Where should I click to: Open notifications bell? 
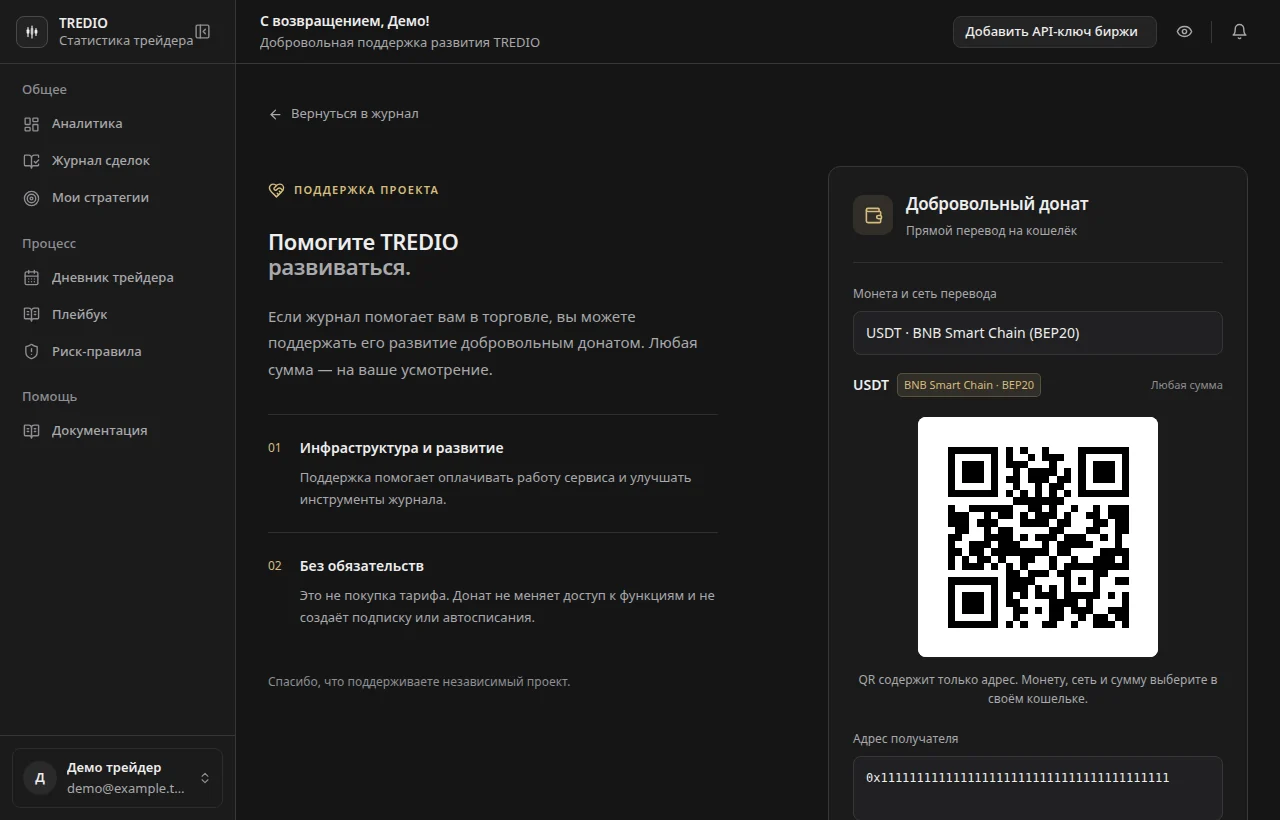pyautogui.click(x=1240, y=32)
